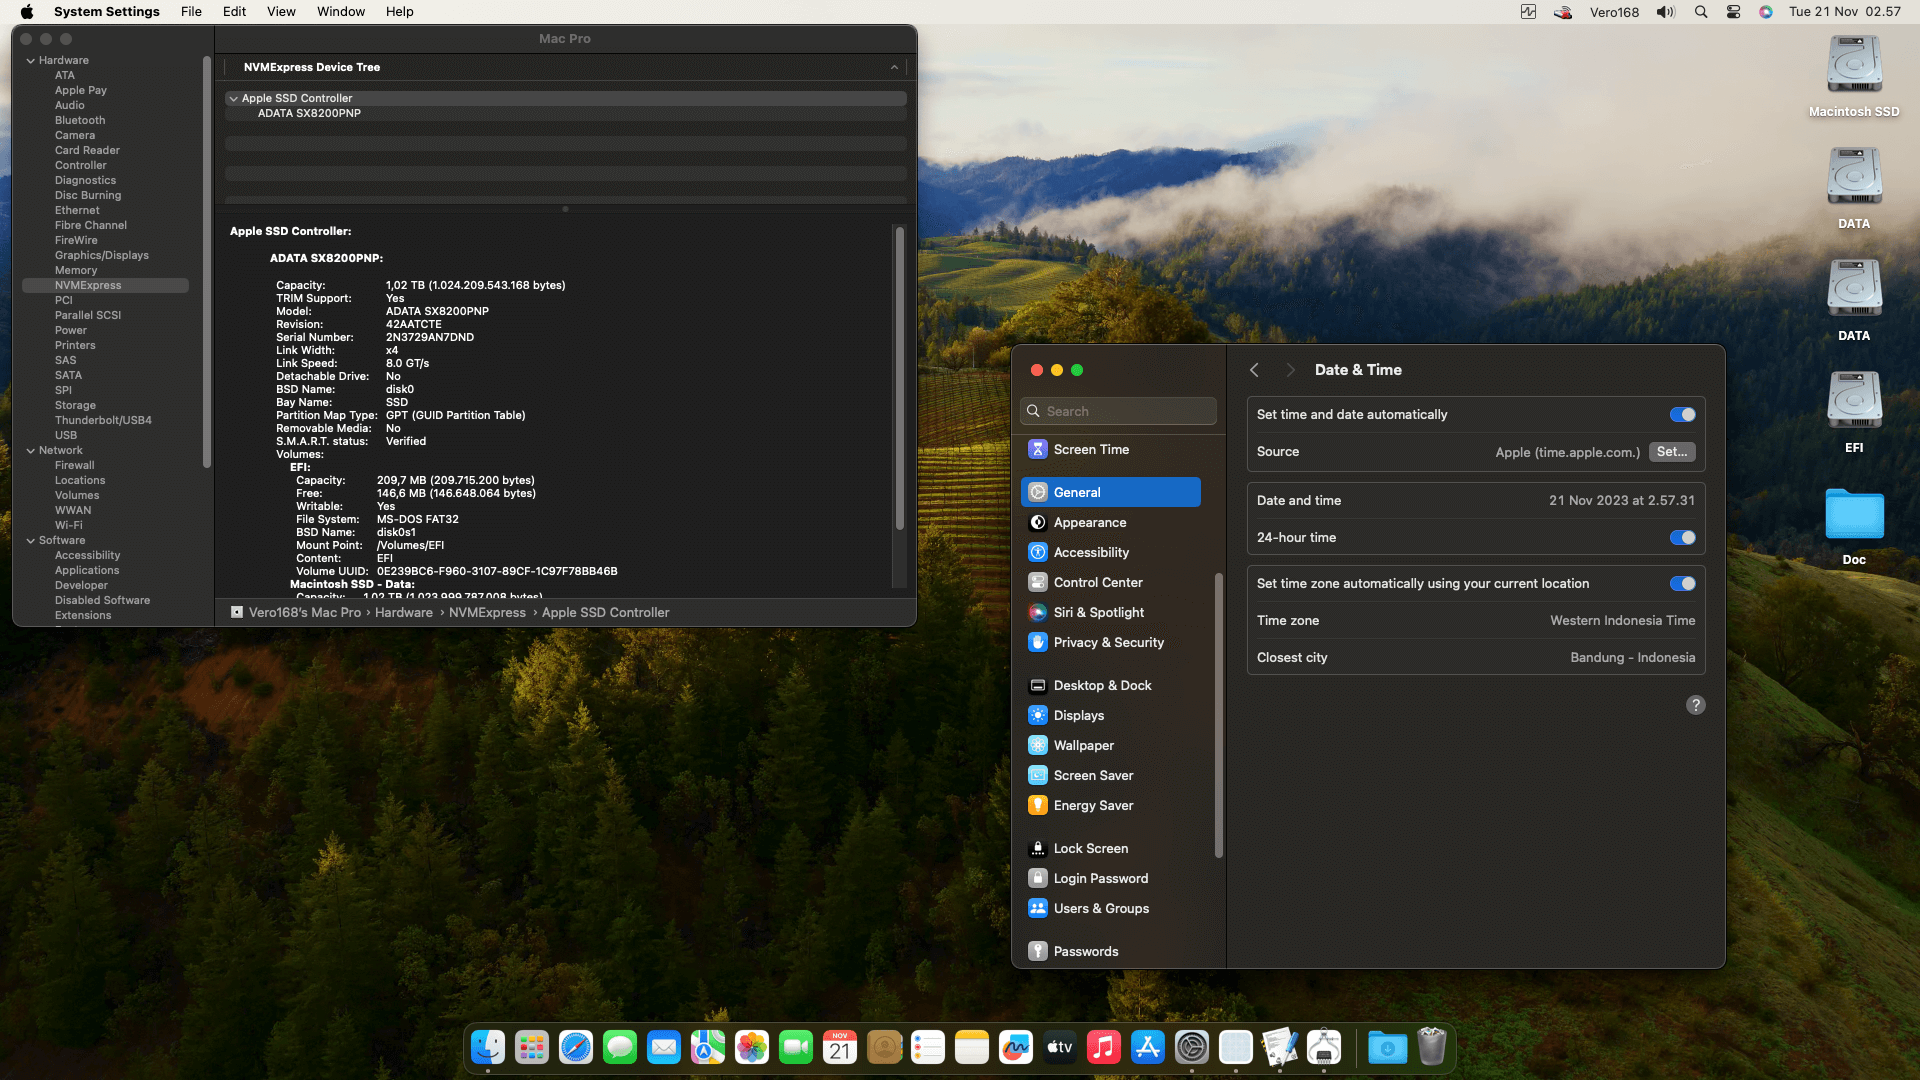Open the Window menu
This screenshot has height=1080, width=1920.
pyautogui.click(x=340, y=12)
